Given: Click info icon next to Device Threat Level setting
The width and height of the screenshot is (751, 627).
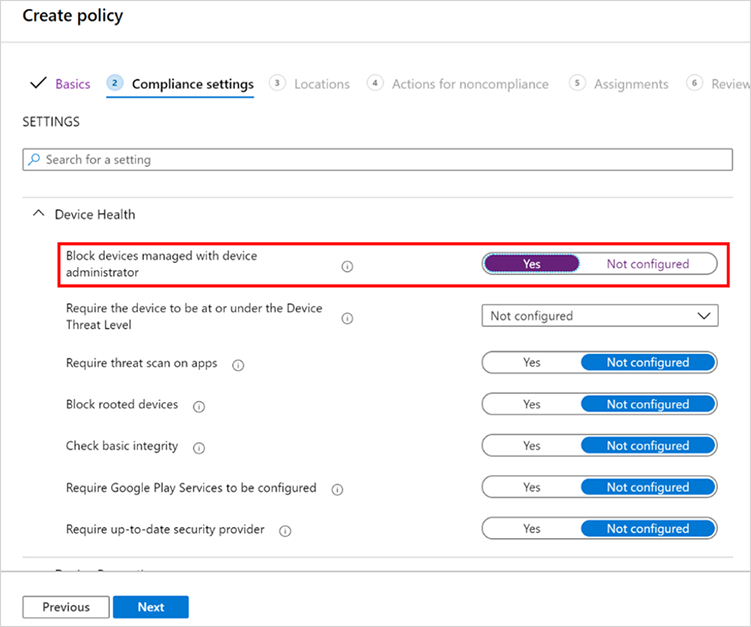Looking at the screenshot, I should point(347,319).
